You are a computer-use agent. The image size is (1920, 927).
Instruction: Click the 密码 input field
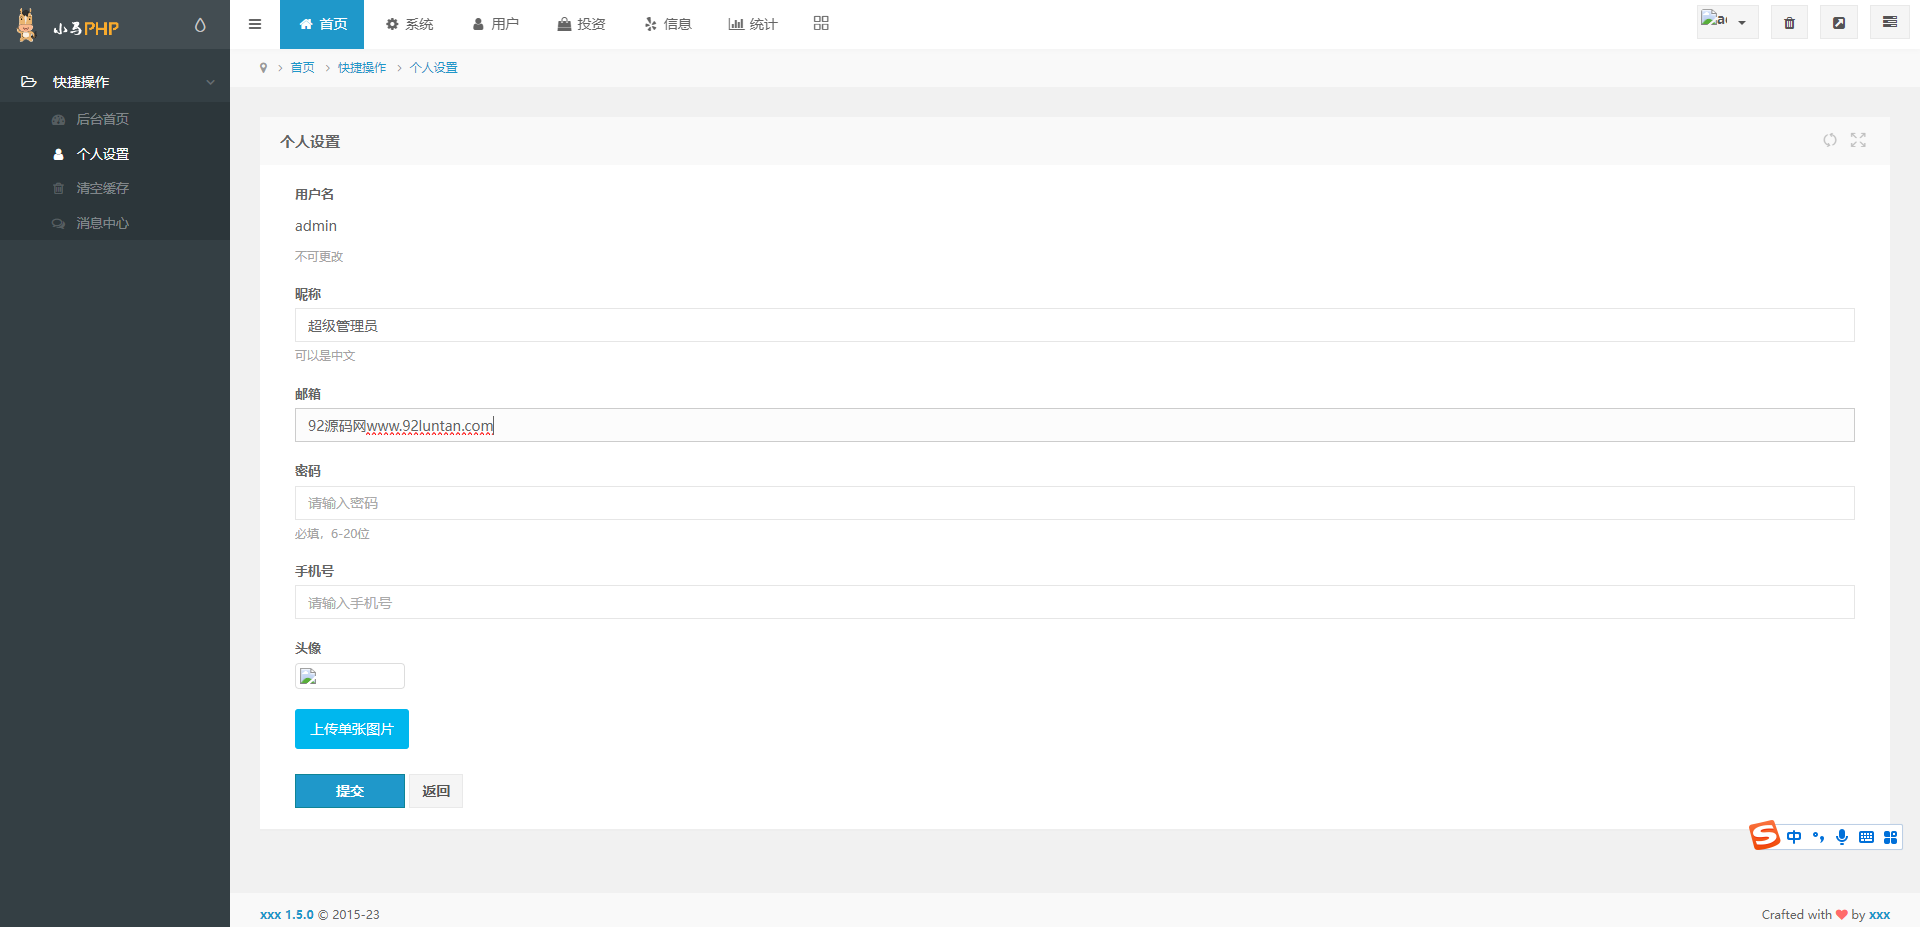coord(1074,503)
